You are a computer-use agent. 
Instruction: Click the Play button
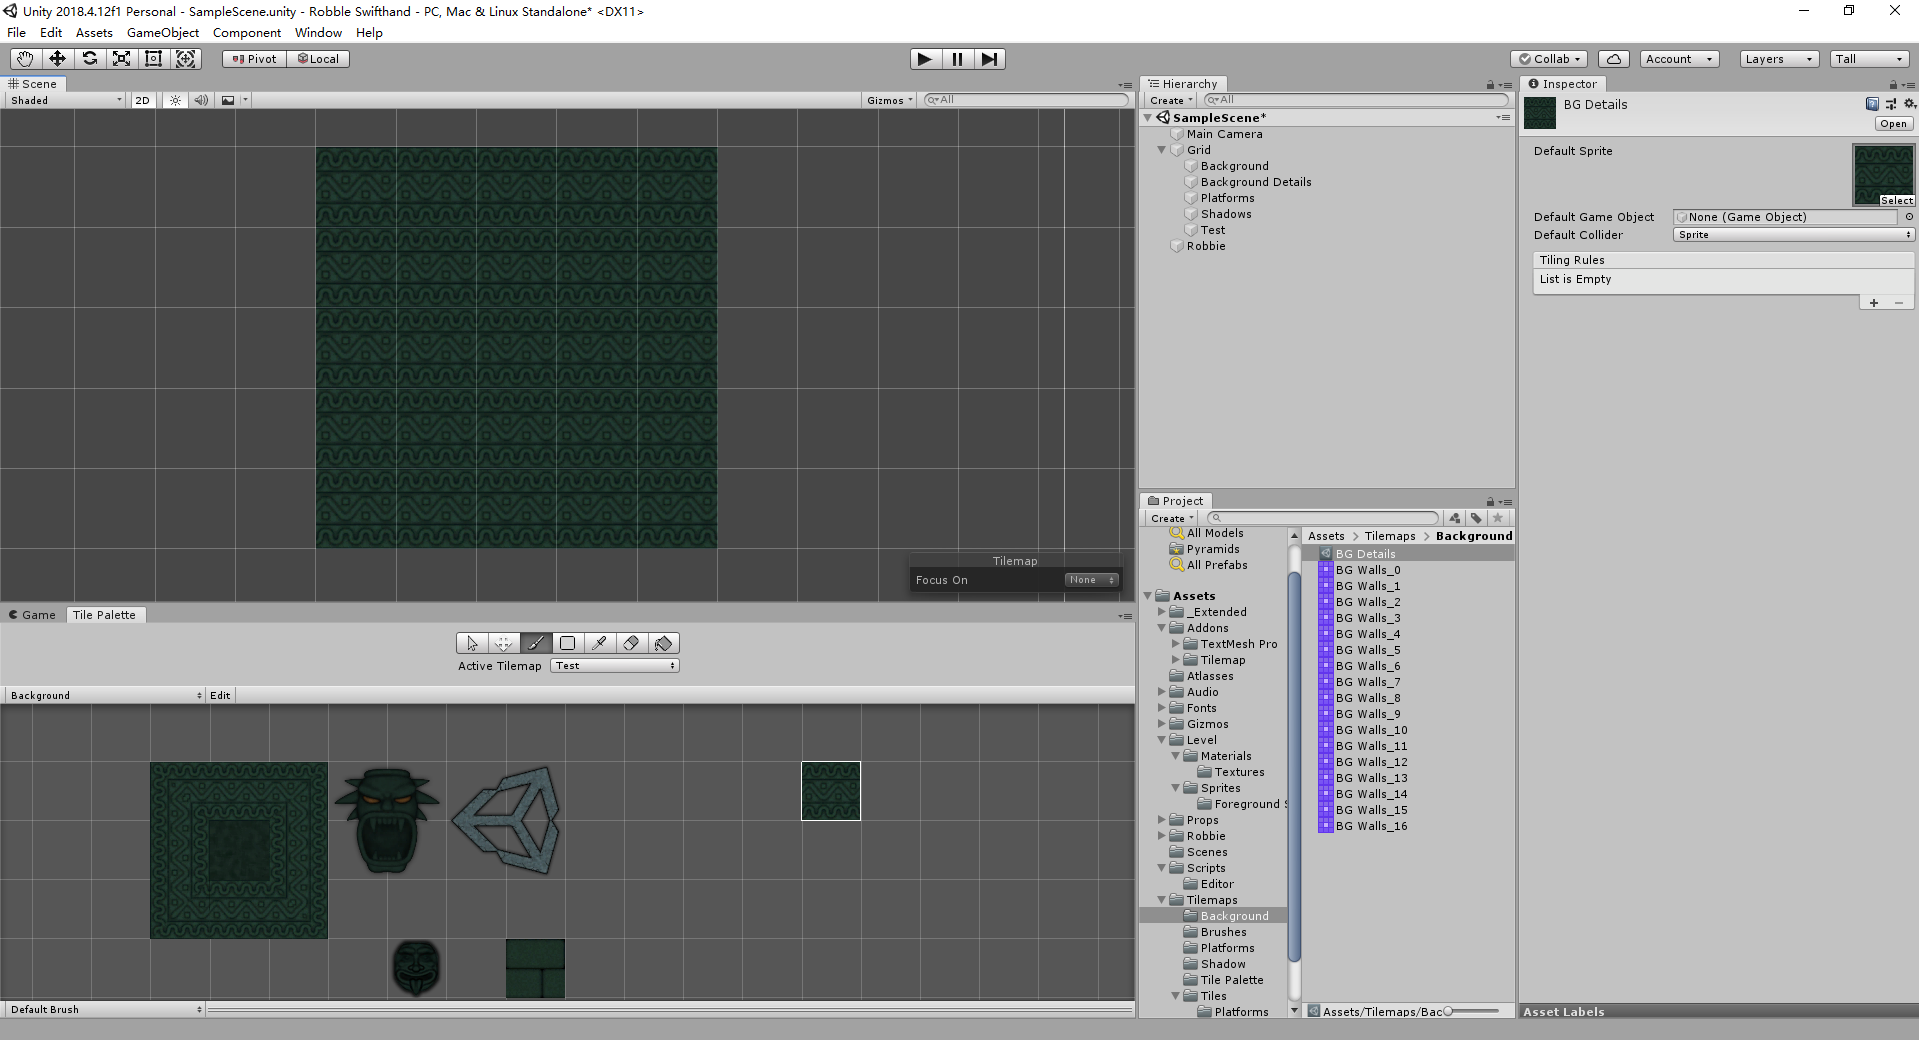(925, 59)
